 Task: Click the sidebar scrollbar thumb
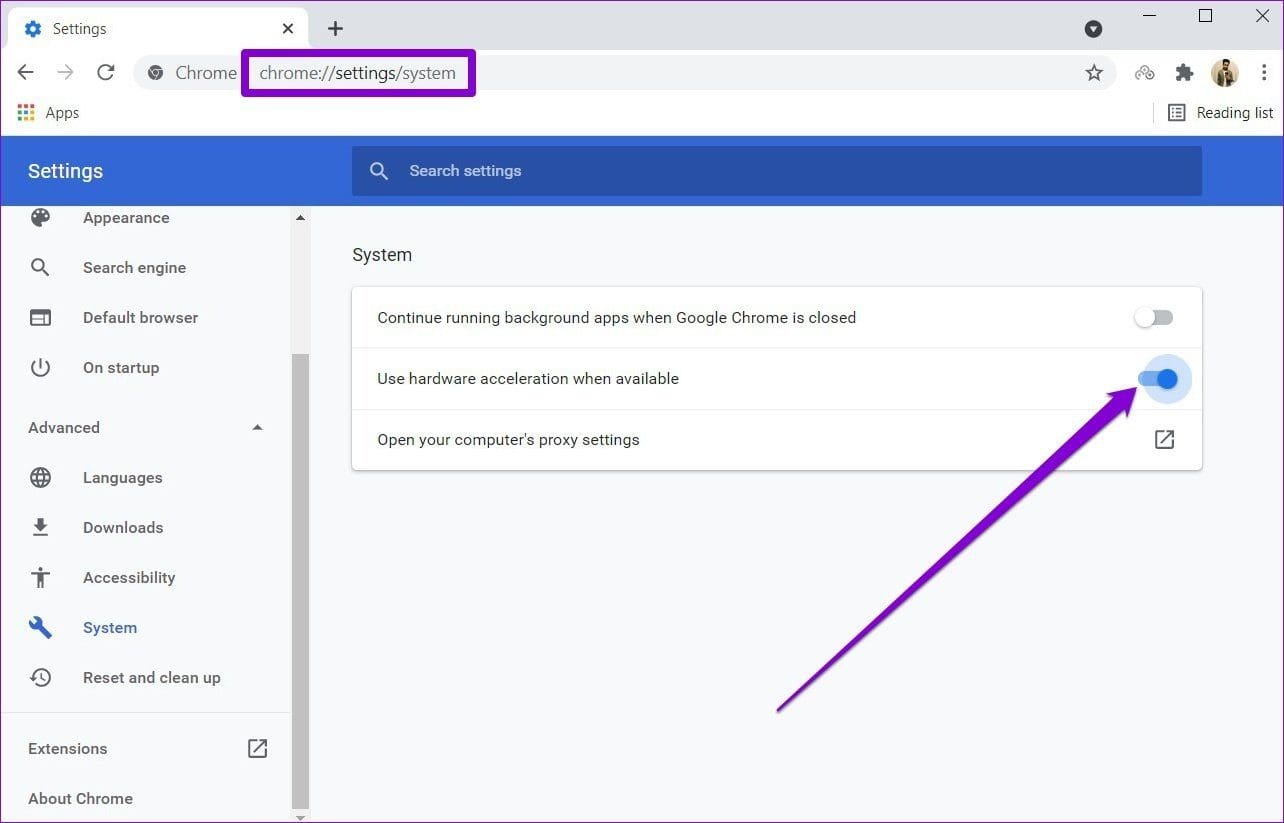[300, 580]
